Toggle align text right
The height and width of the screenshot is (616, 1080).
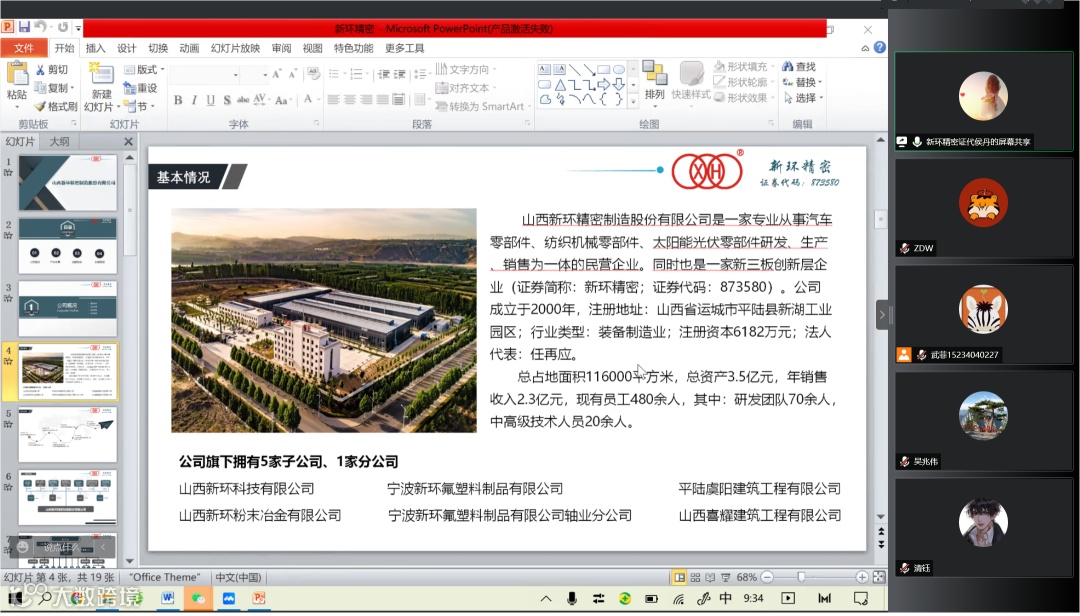click(366, 100)
